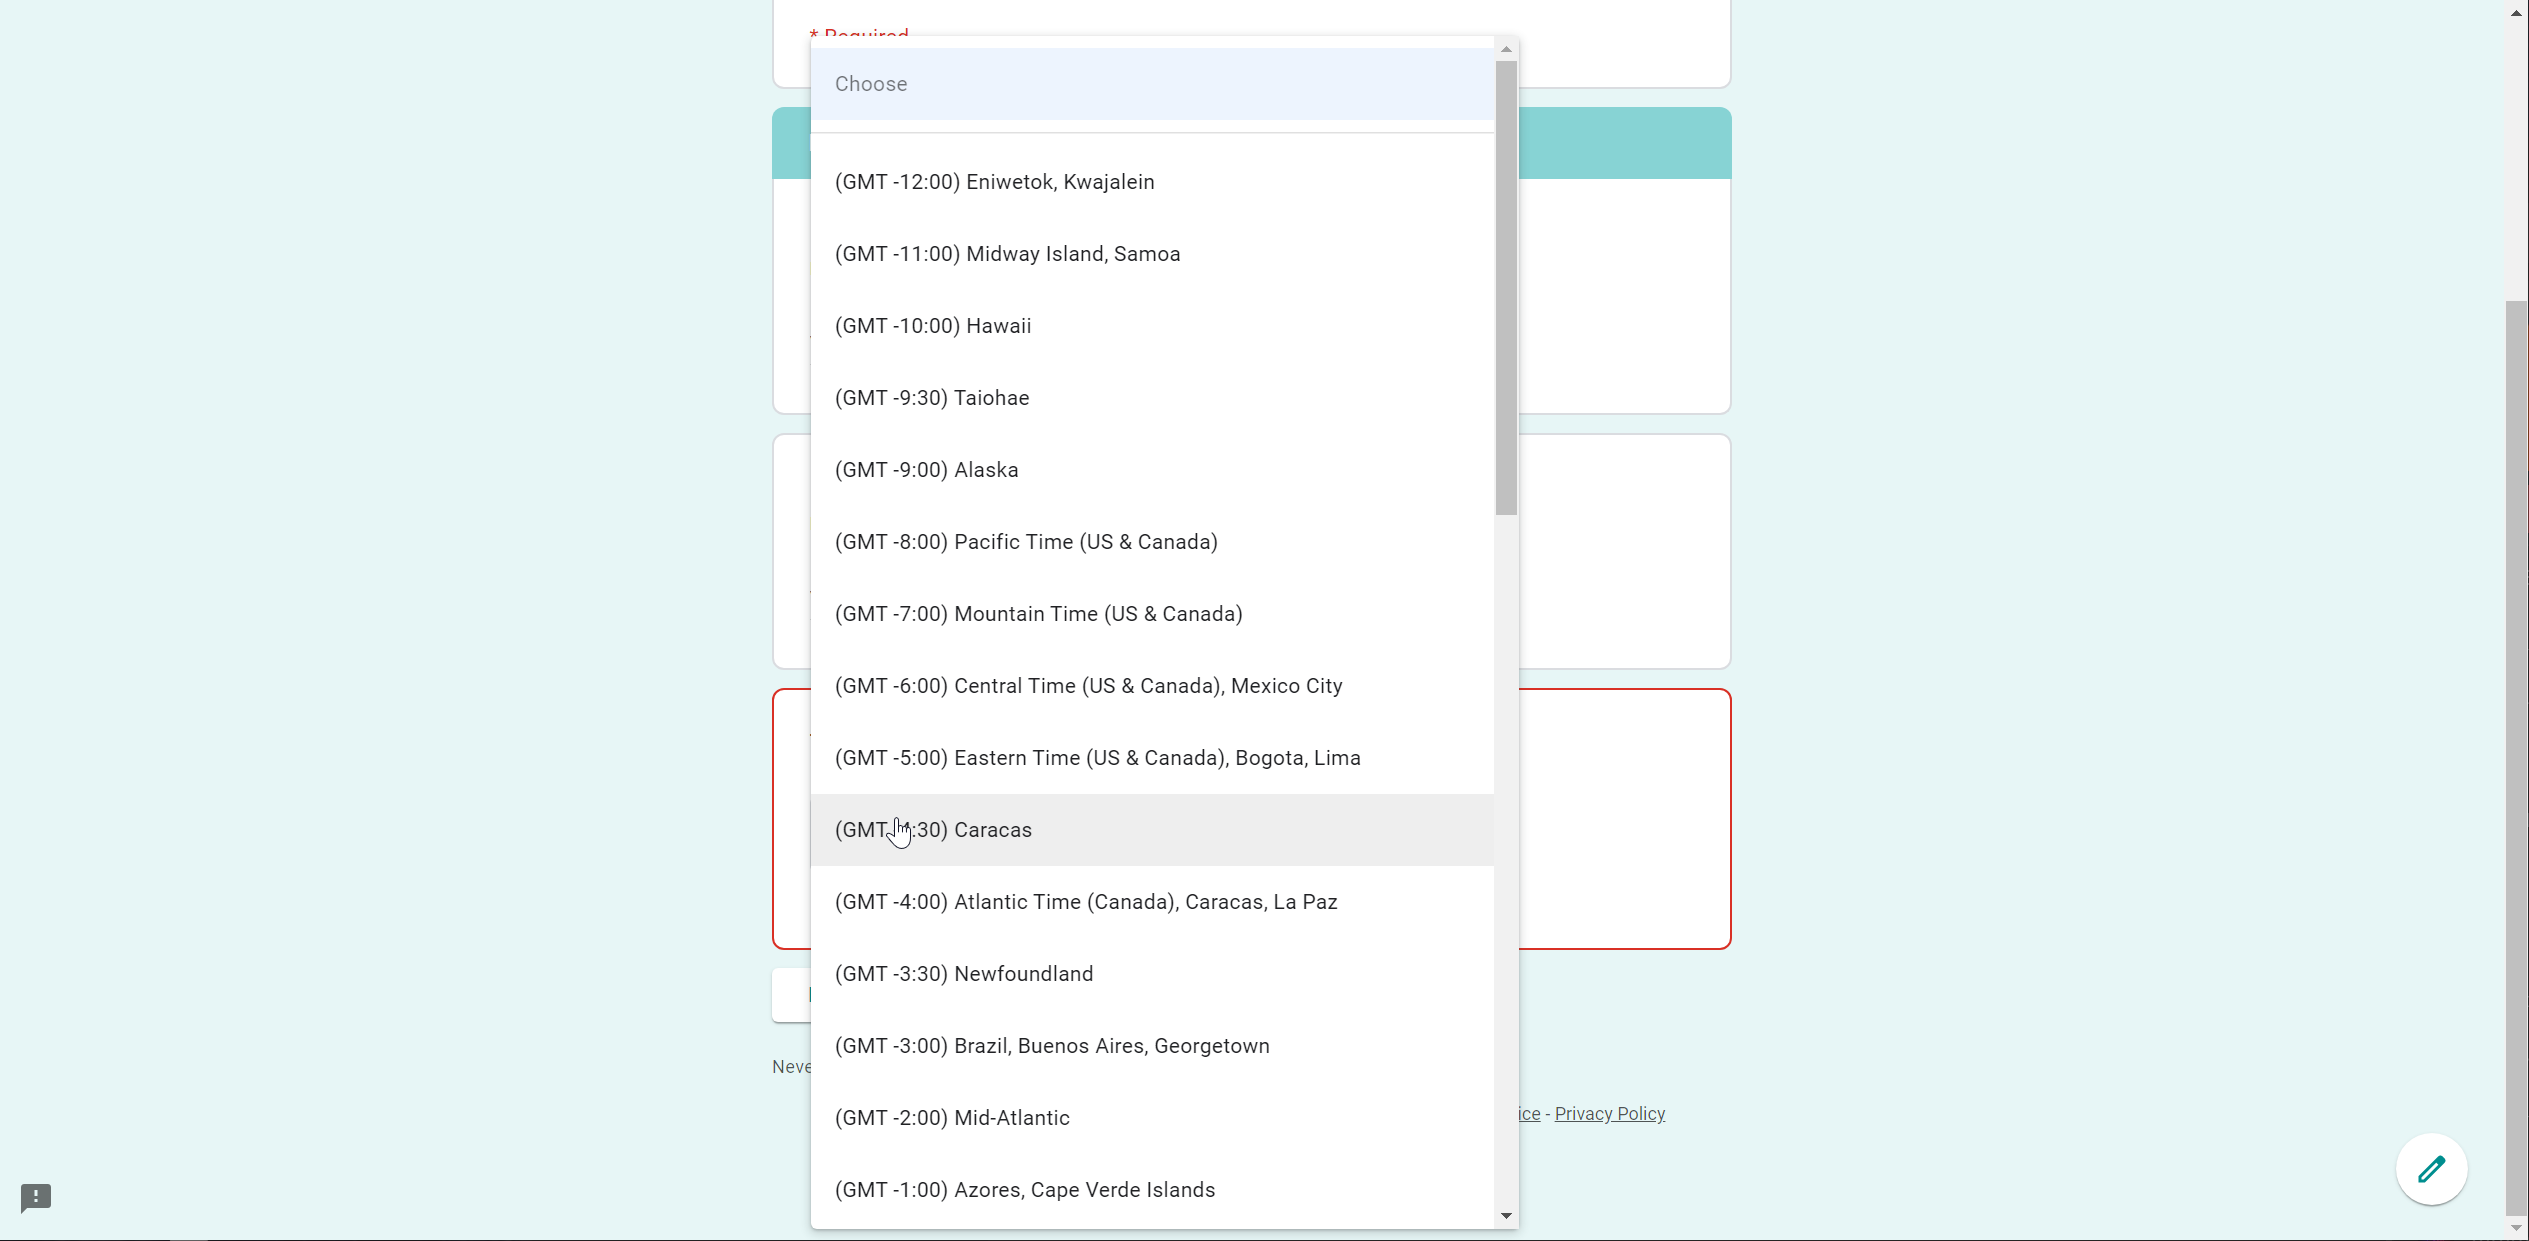Click dropdown list scroll down arrow
Viewport: 2529px width, 1241px height.
pos(1506,1216)
